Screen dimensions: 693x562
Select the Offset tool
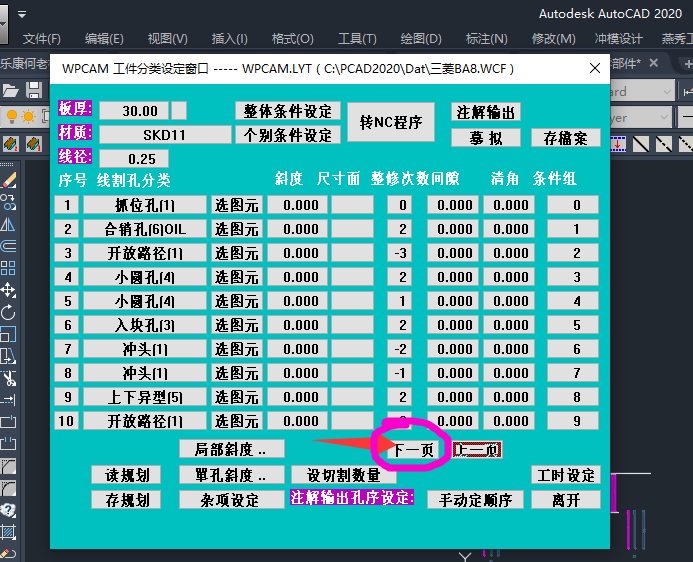coord(8,246)
